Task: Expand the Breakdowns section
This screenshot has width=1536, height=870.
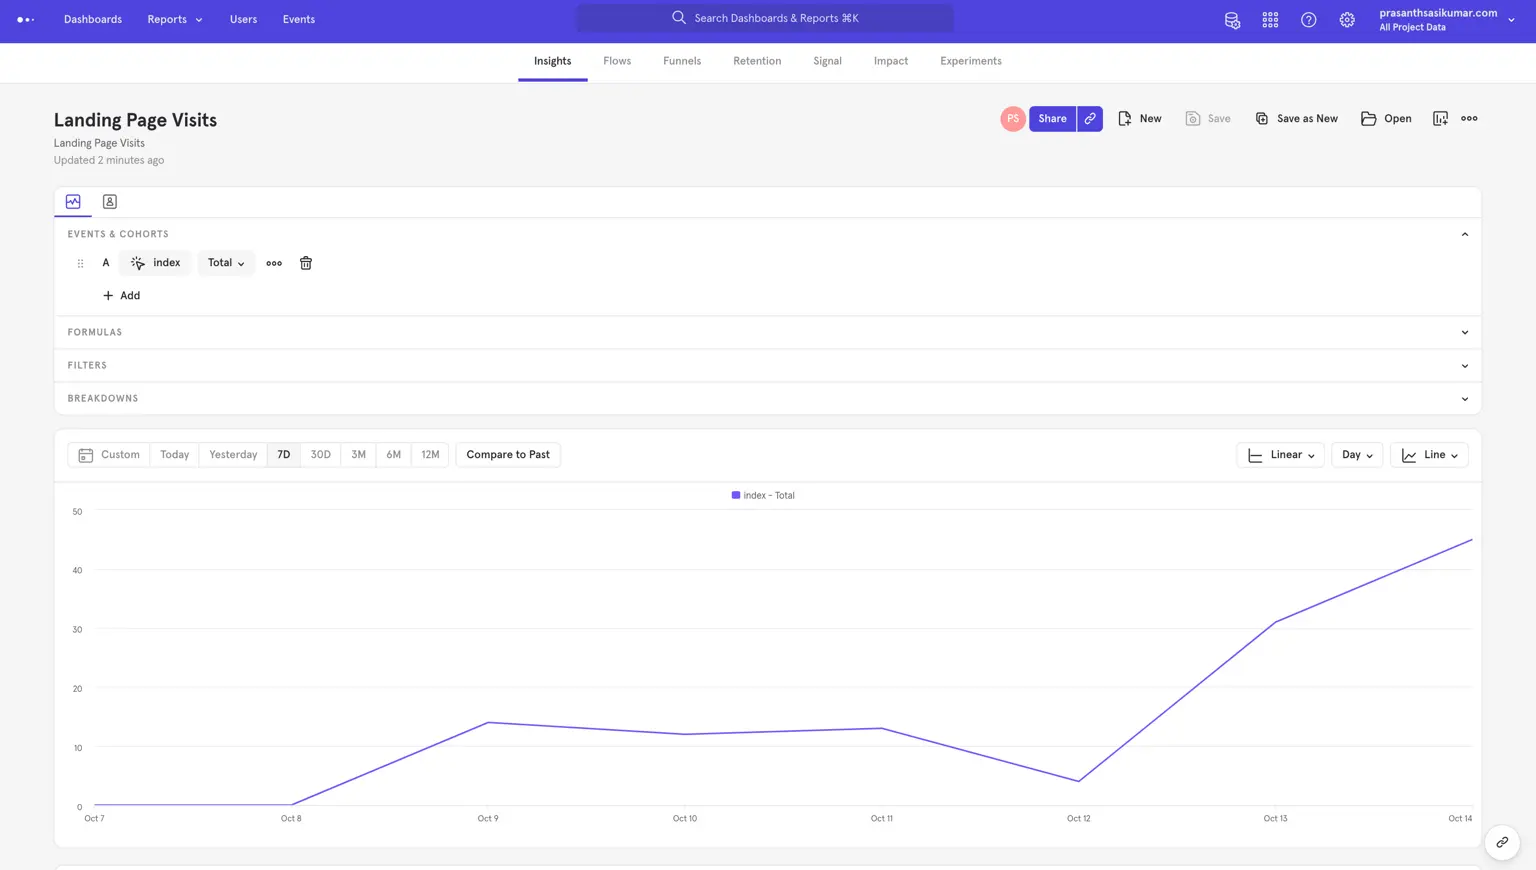Action: pos(767,398)
